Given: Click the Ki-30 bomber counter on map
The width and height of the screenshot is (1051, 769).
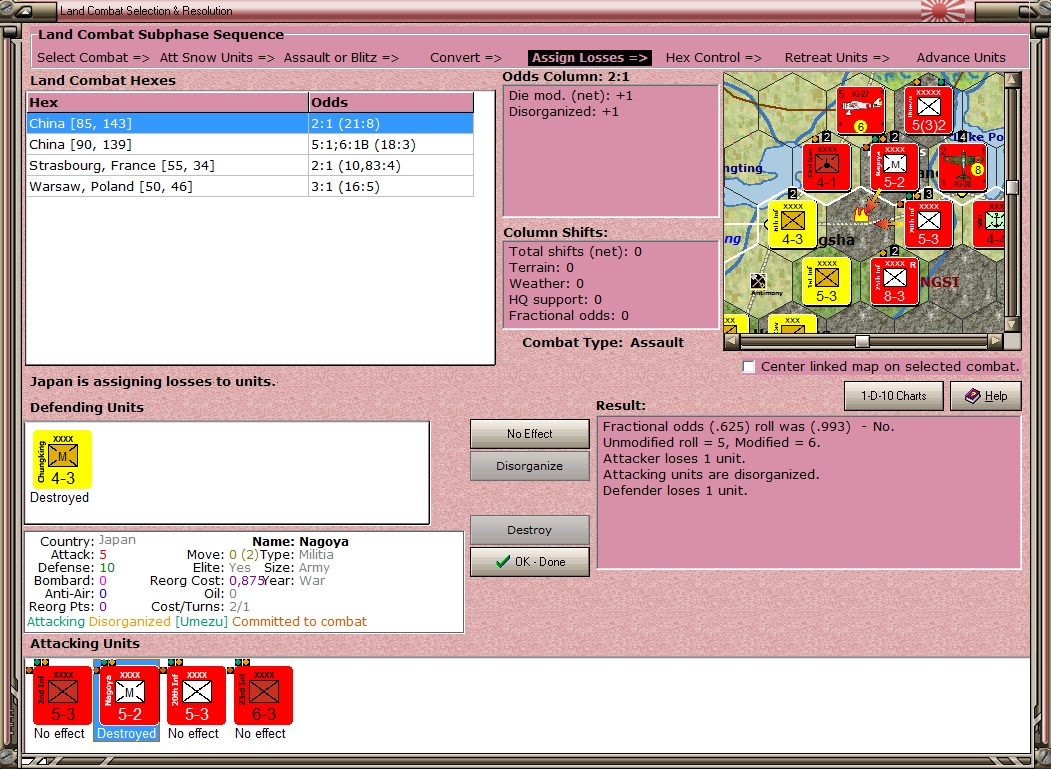Looking at the screenshot, I should point(962,167).
